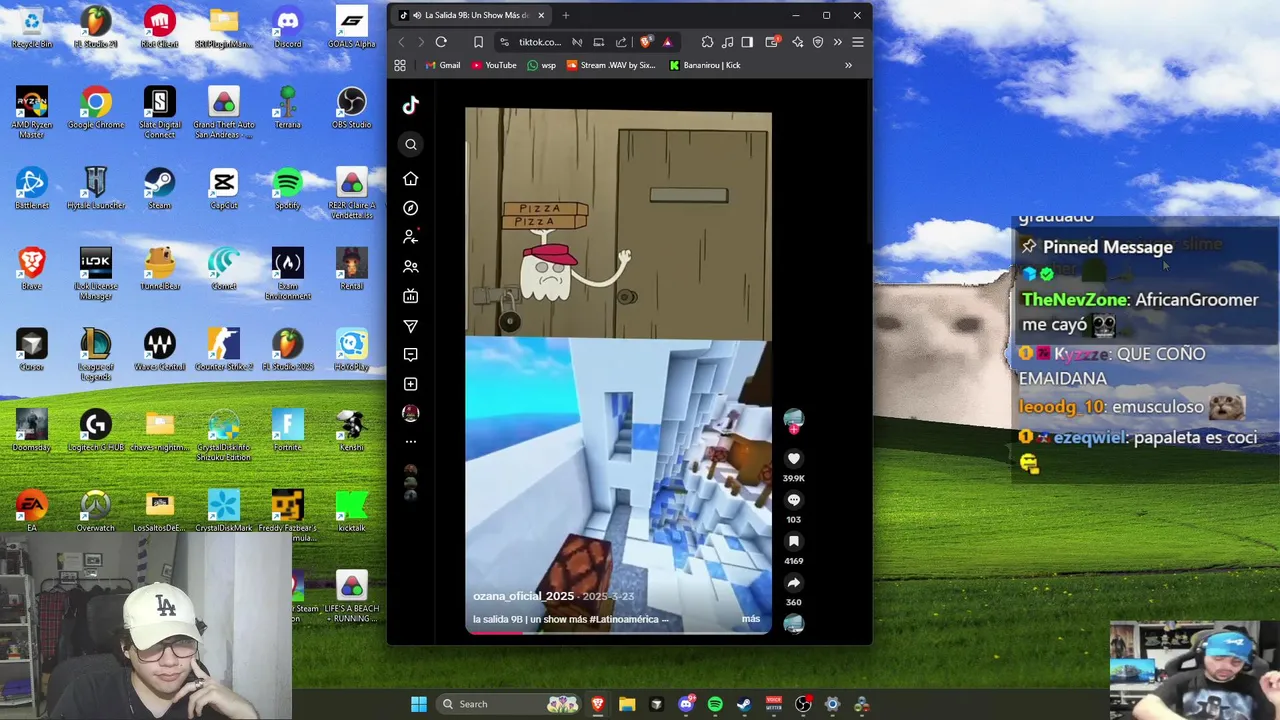Share the video with arrow button

point(794,583)
